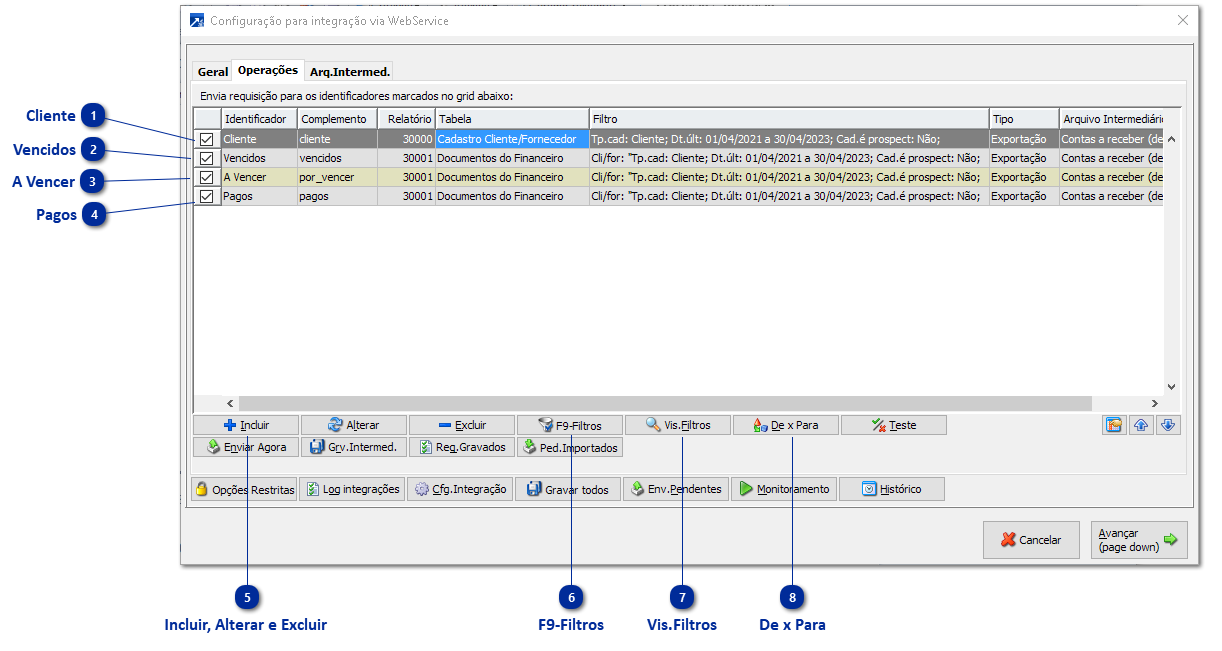1222x651 pixels.
Task: Click the Tipo column header
Action: tap(1024, 119)
